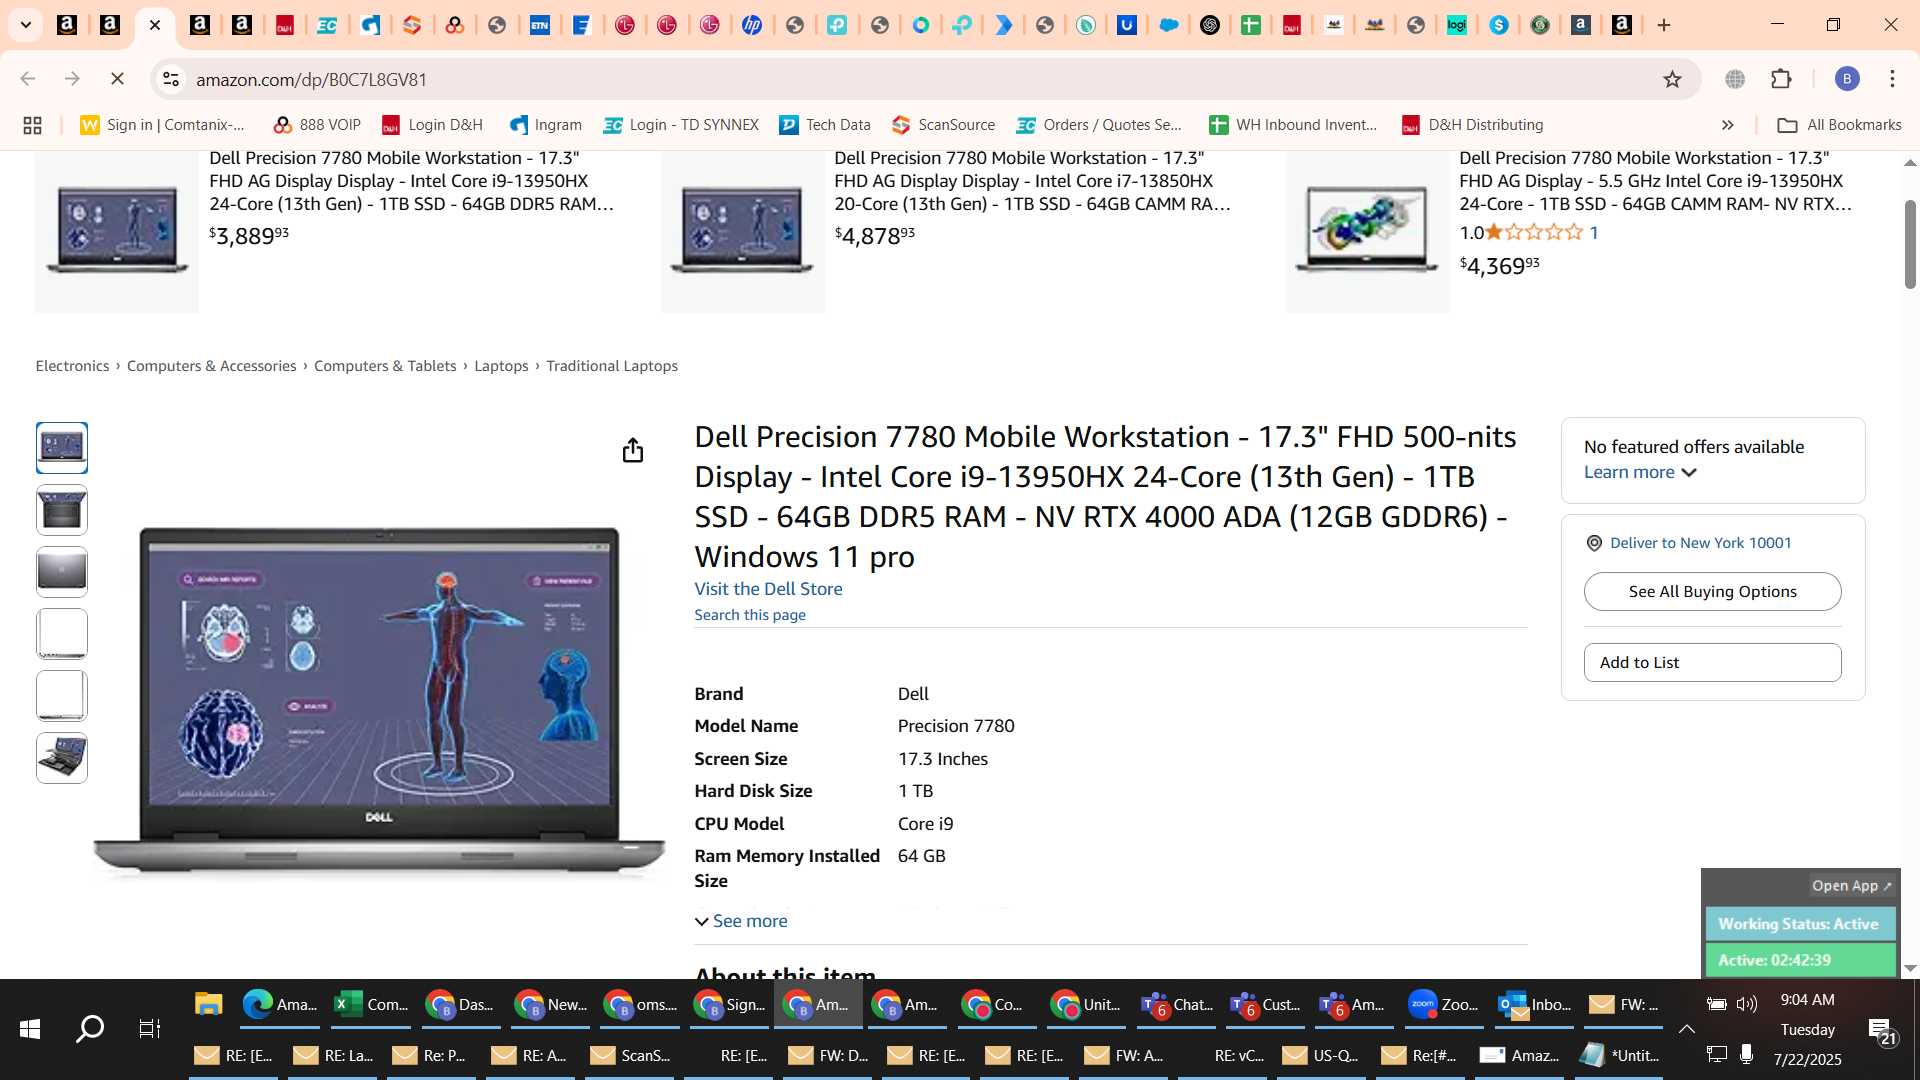The width and height of the screenshot is (1920, 1080).
Task: Open the clock and date 9:04 AM
Action: [1807, 1029]
